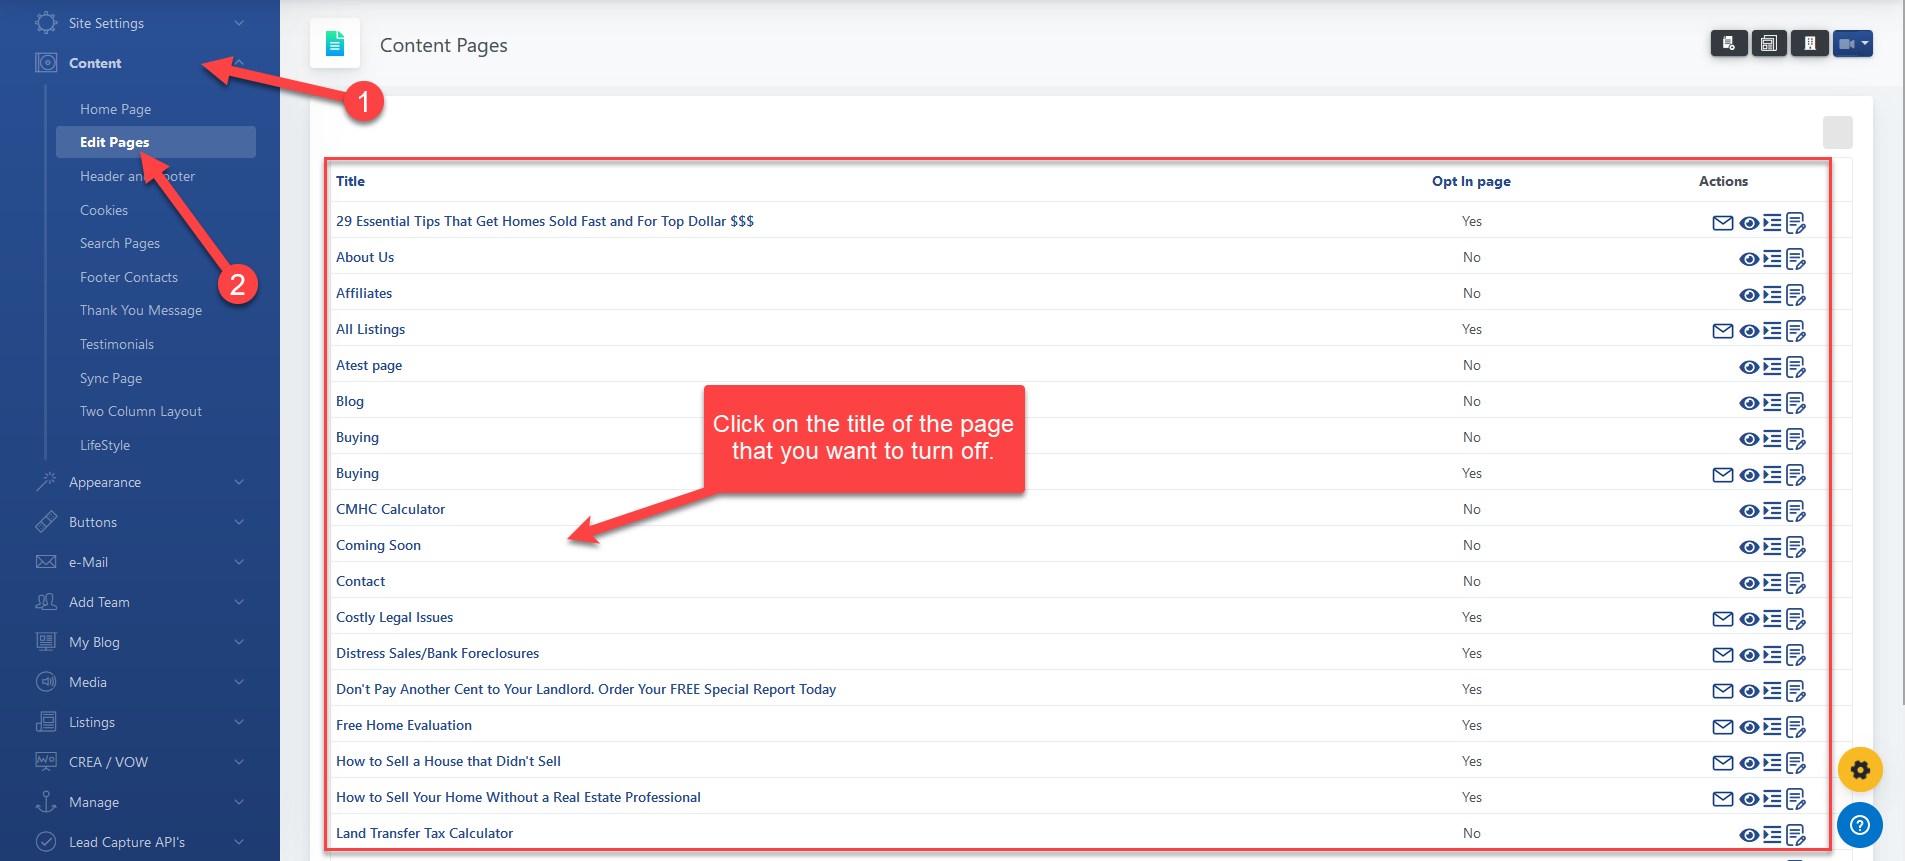Click the orange gear settings button

coord(1860,770)
